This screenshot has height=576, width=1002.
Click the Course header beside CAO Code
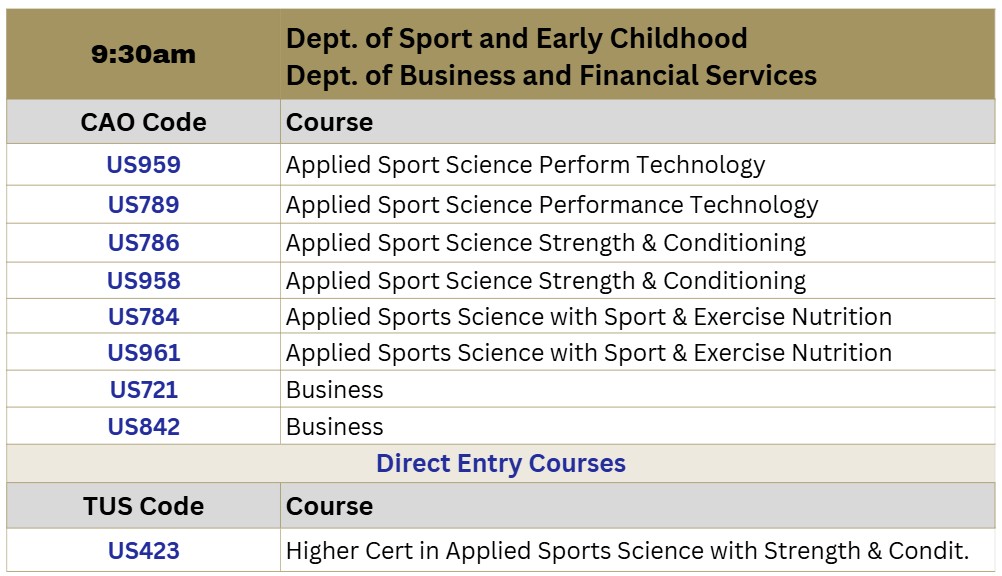click(329, 122)
